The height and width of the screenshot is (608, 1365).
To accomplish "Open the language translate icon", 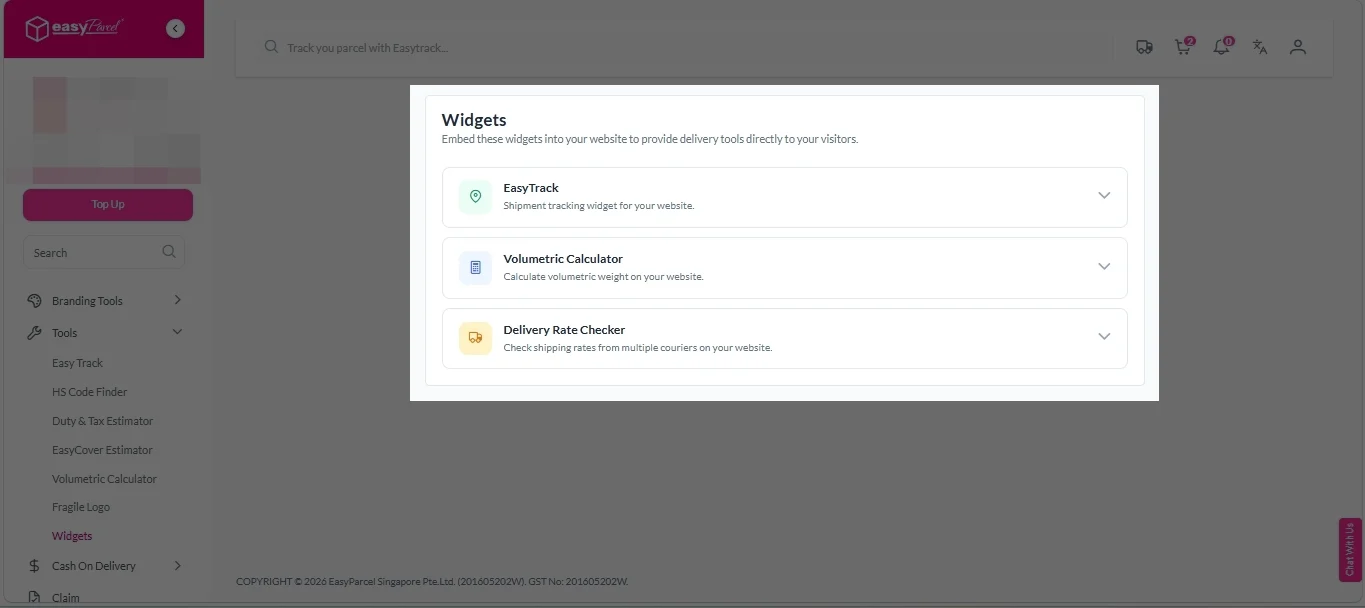I will 1260,47.
